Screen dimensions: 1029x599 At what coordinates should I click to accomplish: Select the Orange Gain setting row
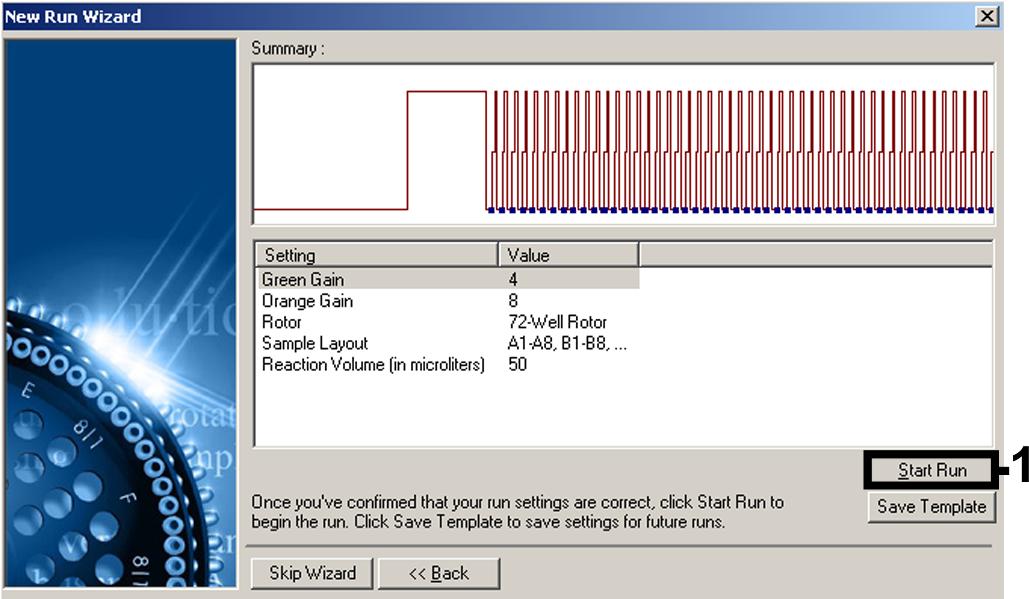pos(448,300)
